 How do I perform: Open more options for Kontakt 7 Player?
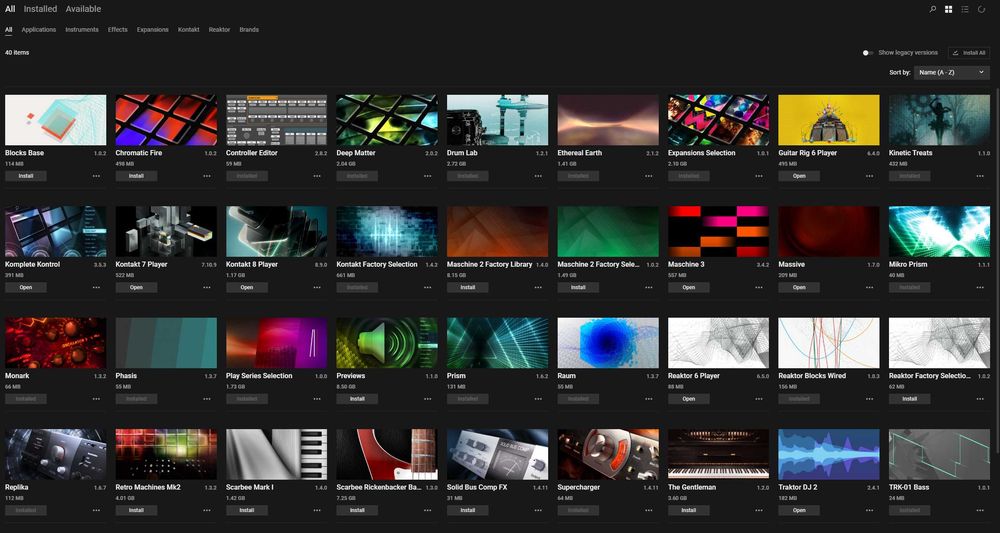point(207,288)
